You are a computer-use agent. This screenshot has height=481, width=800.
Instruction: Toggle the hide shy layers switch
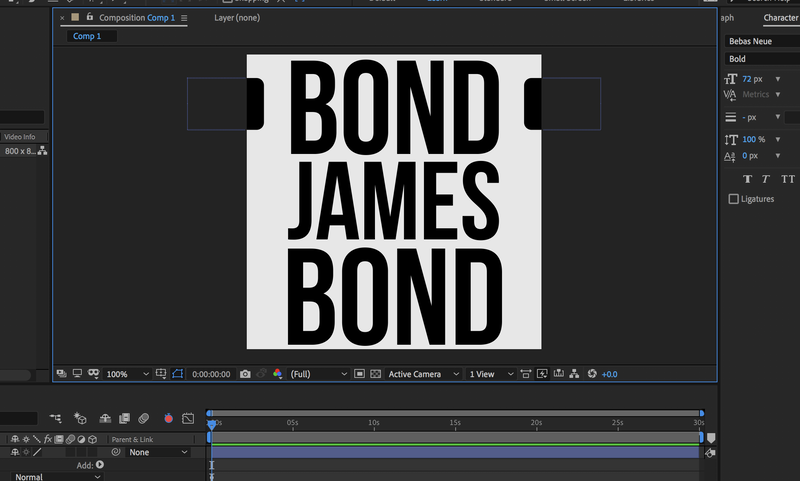point(105,418)
